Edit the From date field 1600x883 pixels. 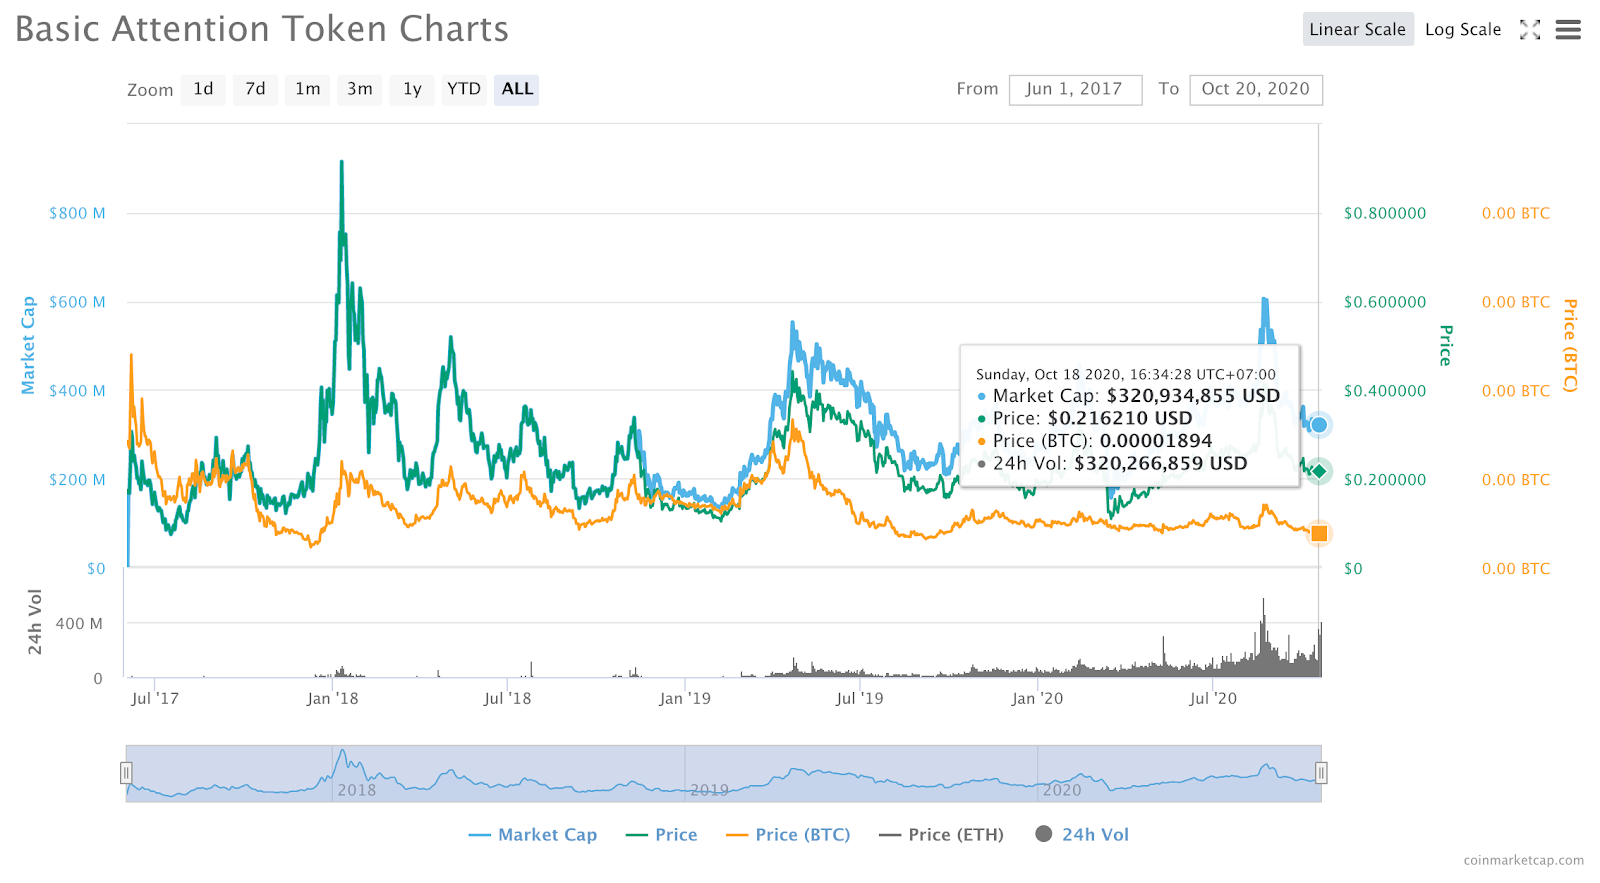[1075, 89]
